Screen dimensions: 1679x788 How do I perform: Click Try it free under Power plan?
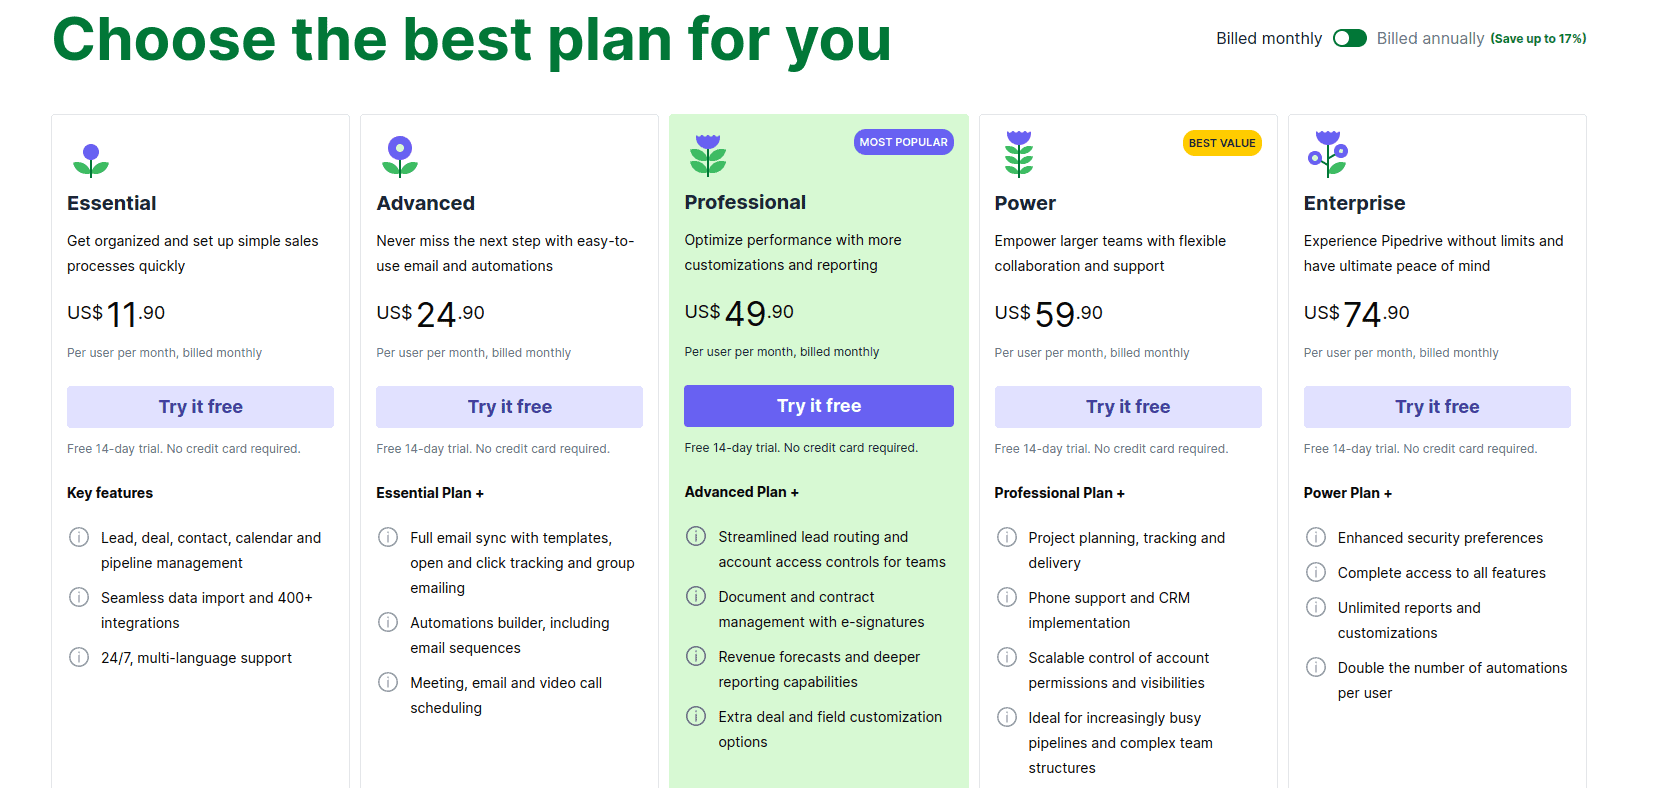1128,407
